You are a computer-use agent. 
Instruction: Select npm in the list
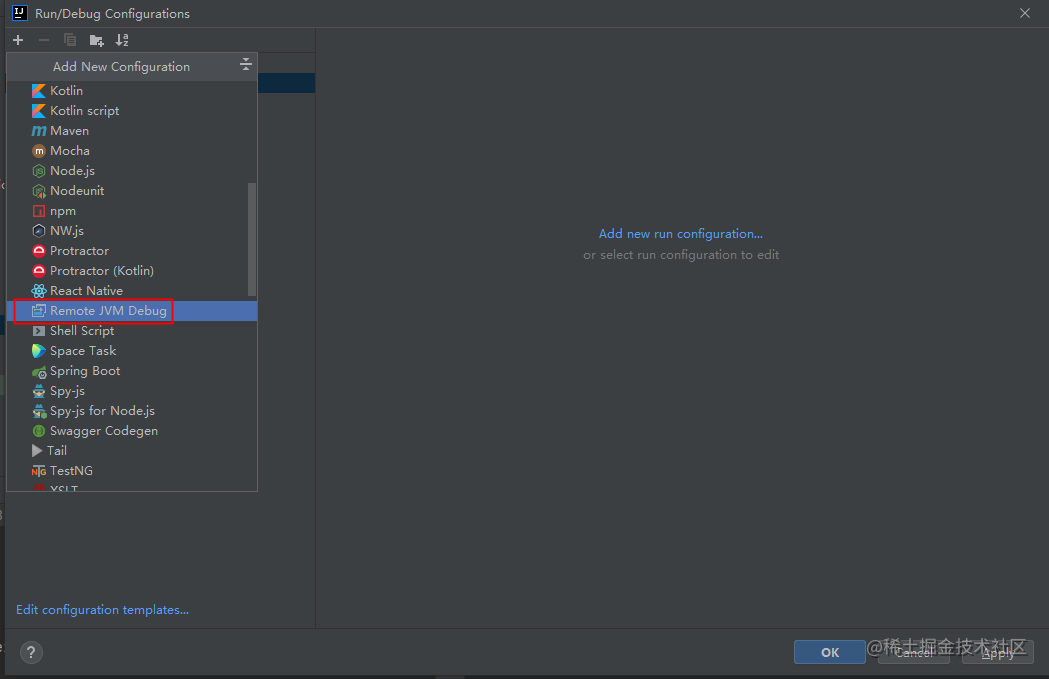tap(63, 211)
